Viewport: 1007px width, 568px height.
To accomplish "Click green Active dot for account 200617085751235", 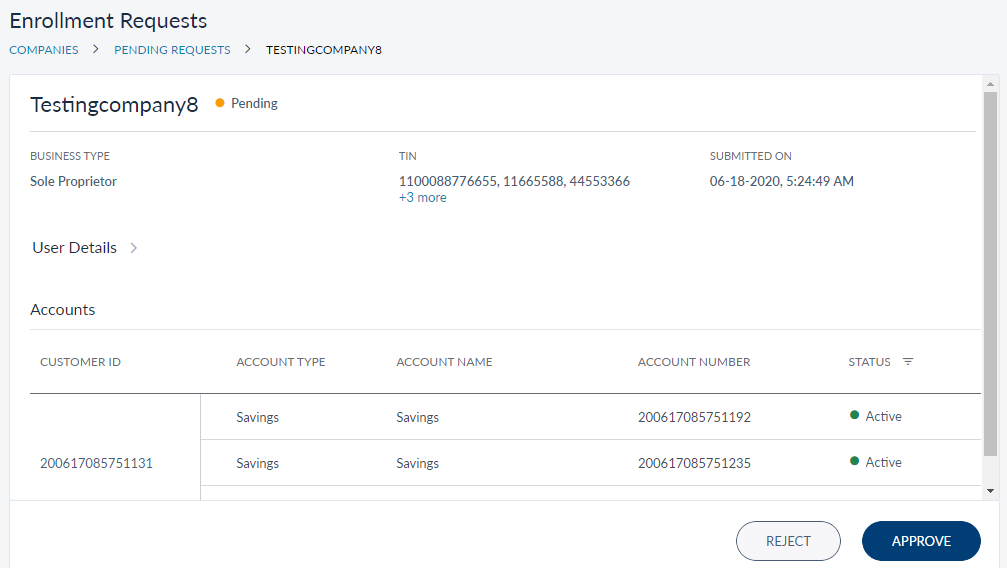I will [855, 462].
